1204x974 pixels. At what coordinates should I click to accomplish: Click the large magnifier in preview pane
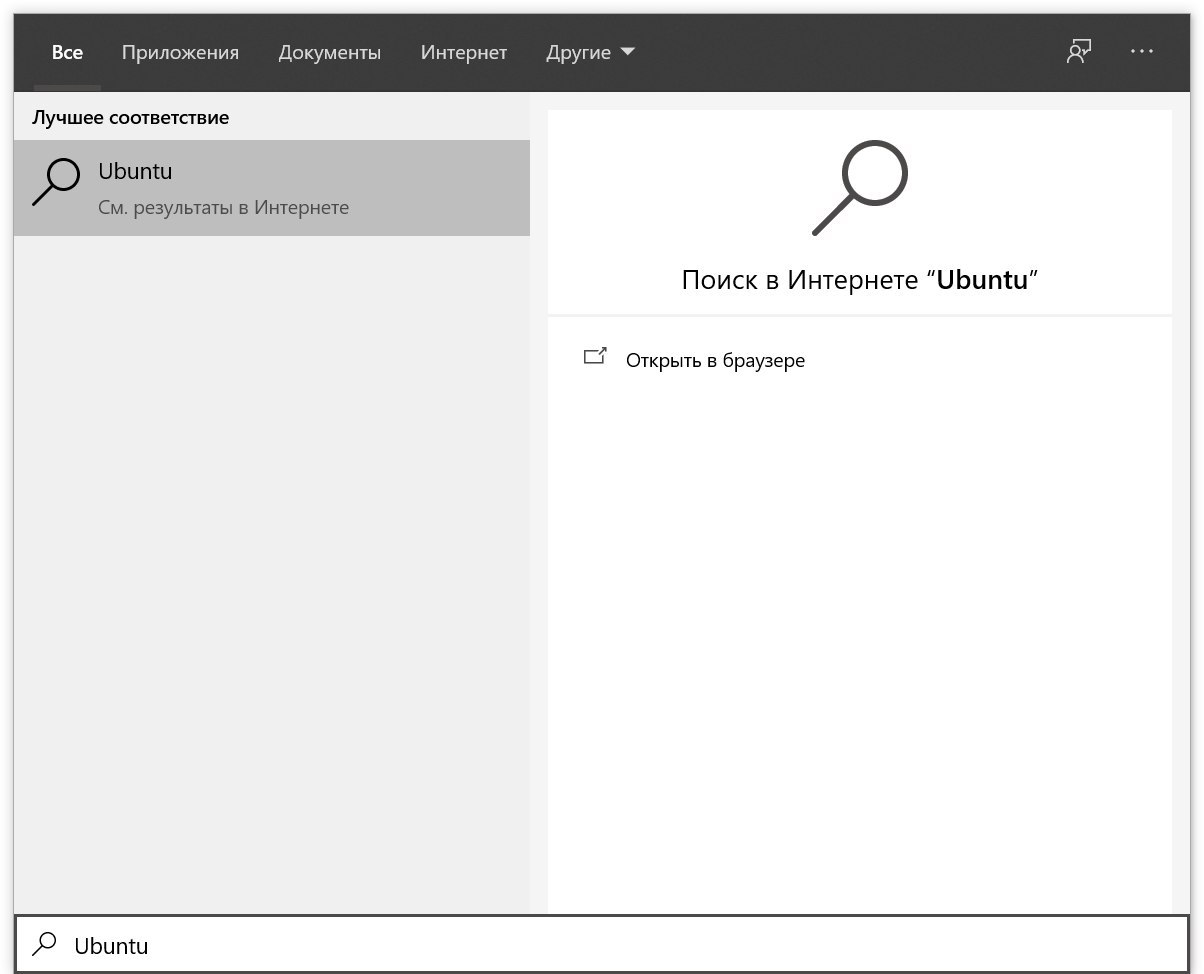point(859,188)
